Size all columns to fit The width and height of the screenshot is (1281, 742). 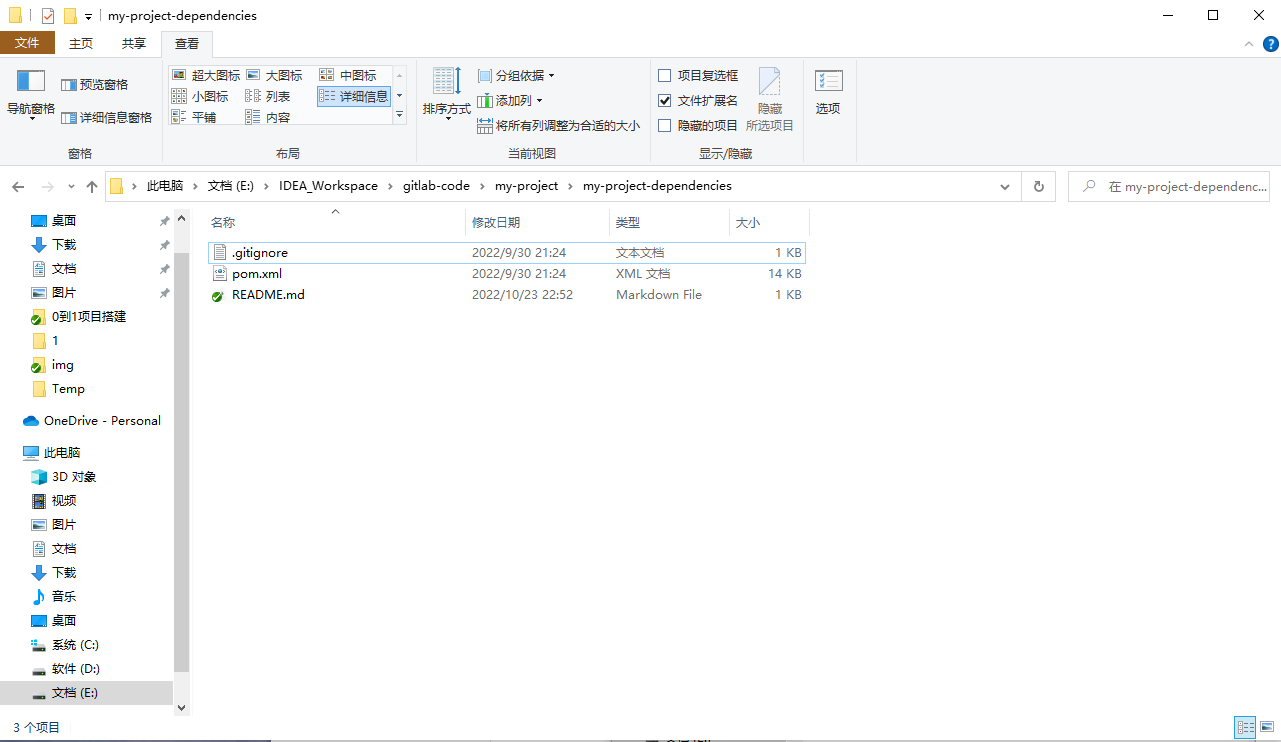558,126
